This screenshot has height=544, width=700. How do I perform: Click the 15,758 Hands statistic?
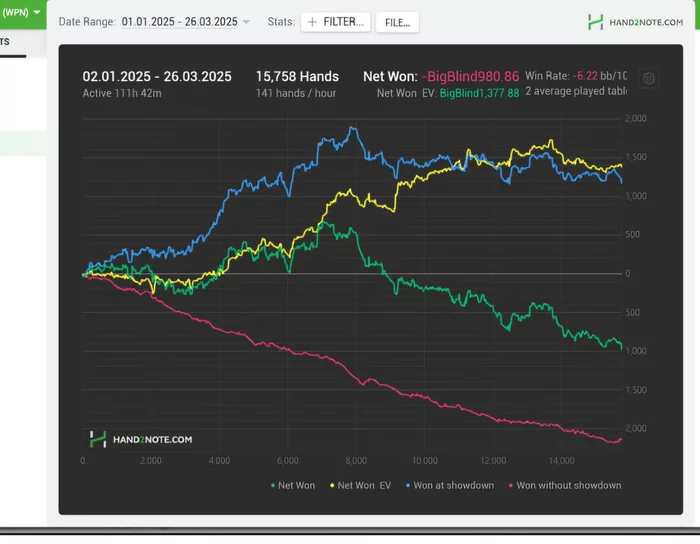[297, 76]
